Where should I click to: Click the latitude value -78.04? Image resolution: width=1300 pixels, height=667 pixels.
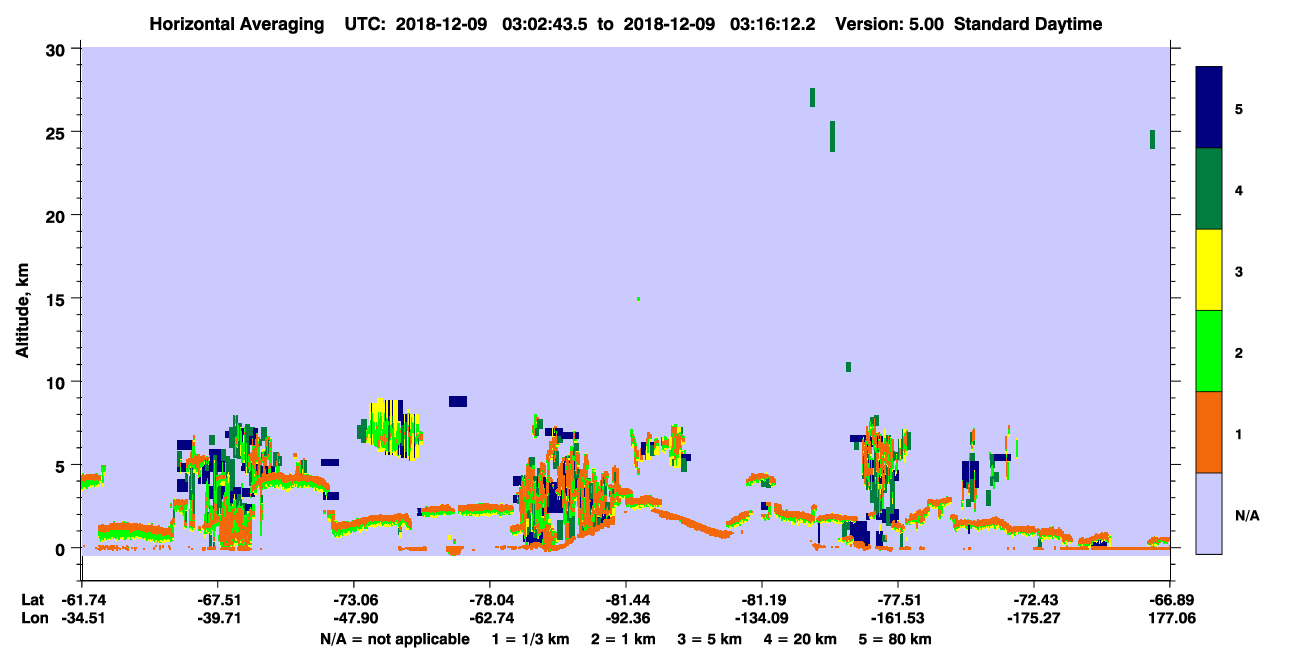489,600
